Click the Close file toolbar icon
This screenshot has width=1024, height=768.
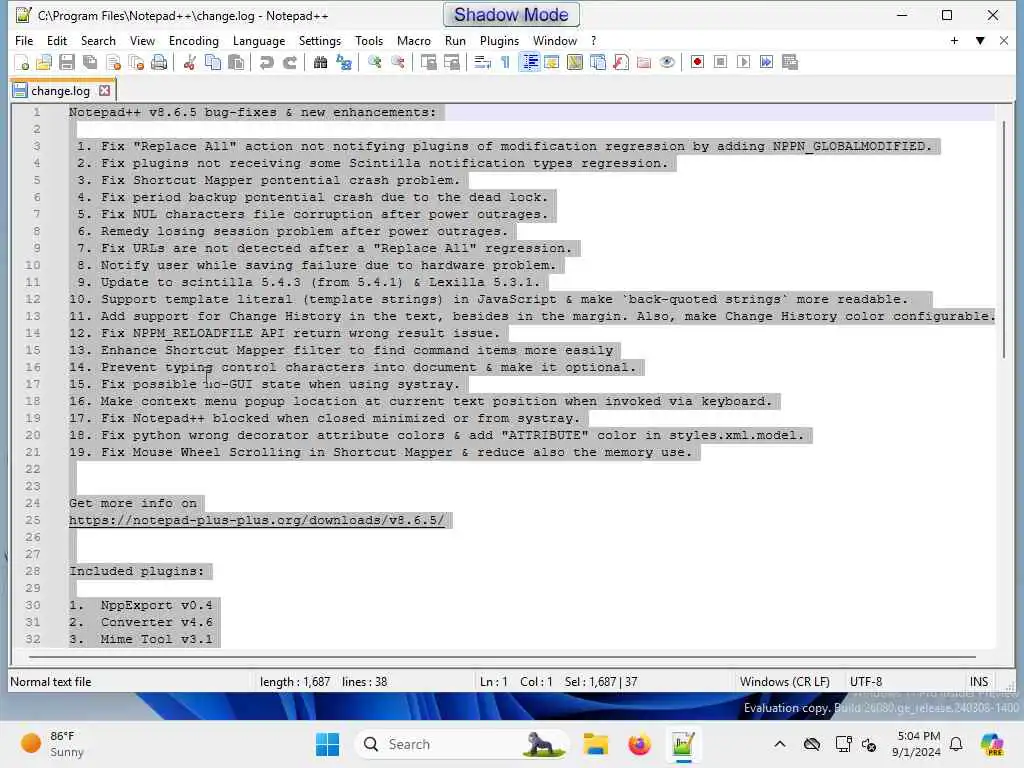tap(113, 63)
